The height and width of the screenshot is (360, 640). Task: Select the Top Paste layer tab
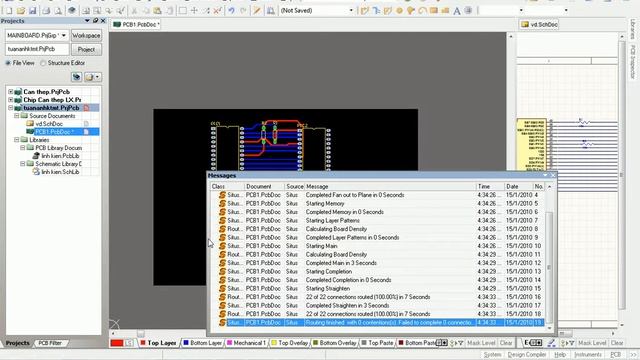point(378,343)
